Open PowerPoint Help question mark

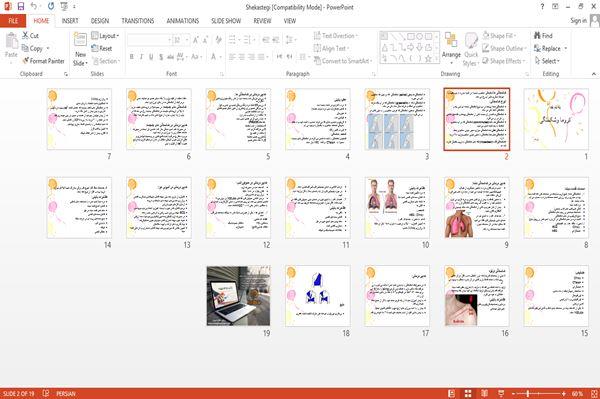click(x=542, y=7)
